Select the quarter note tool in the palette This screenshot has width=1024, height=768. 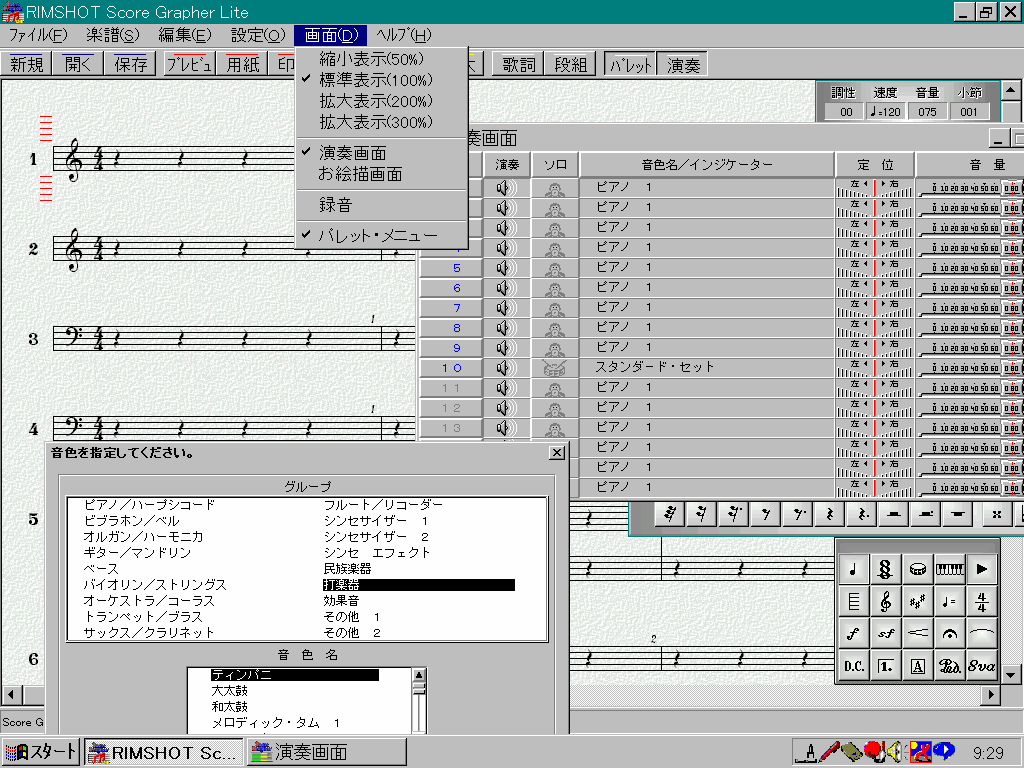click(853, 569)
